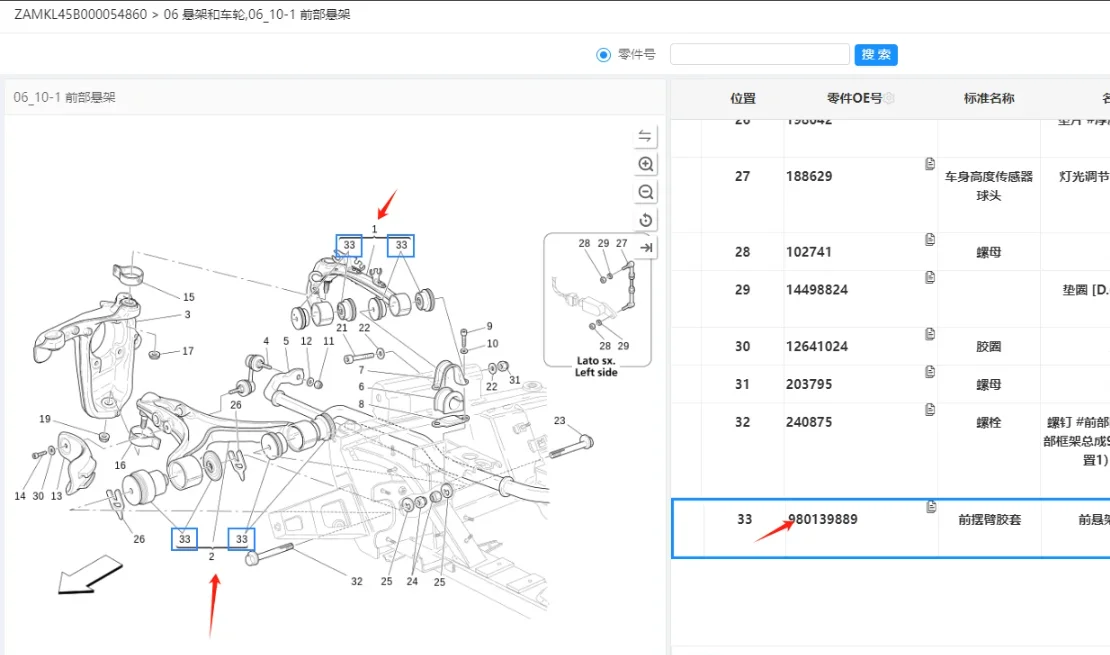Click 车身高度传感器球头 standard name cell
This screenshot has height=655, width=1110.
pyautogui.click(x=989, y=186)
